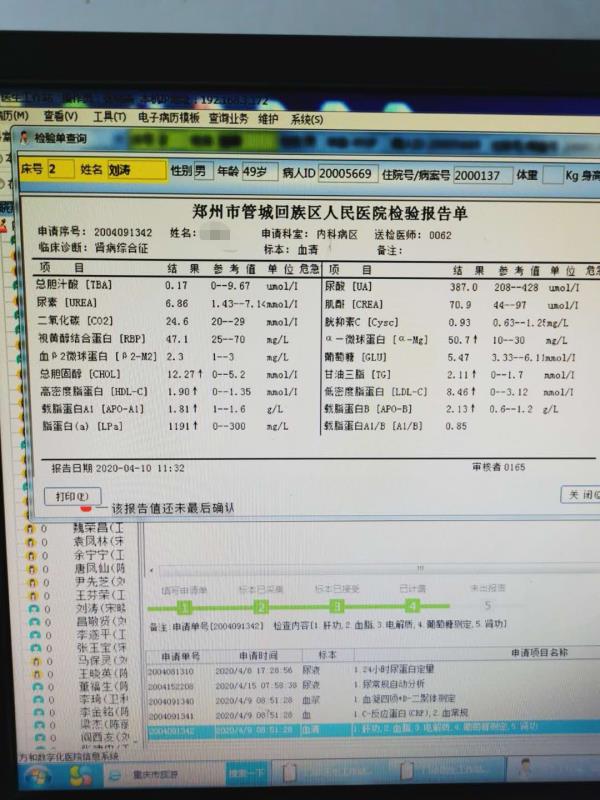Click the patient icon beside 刘涛
This screenshot has width=600, height=800.
[x=33, y=607]
